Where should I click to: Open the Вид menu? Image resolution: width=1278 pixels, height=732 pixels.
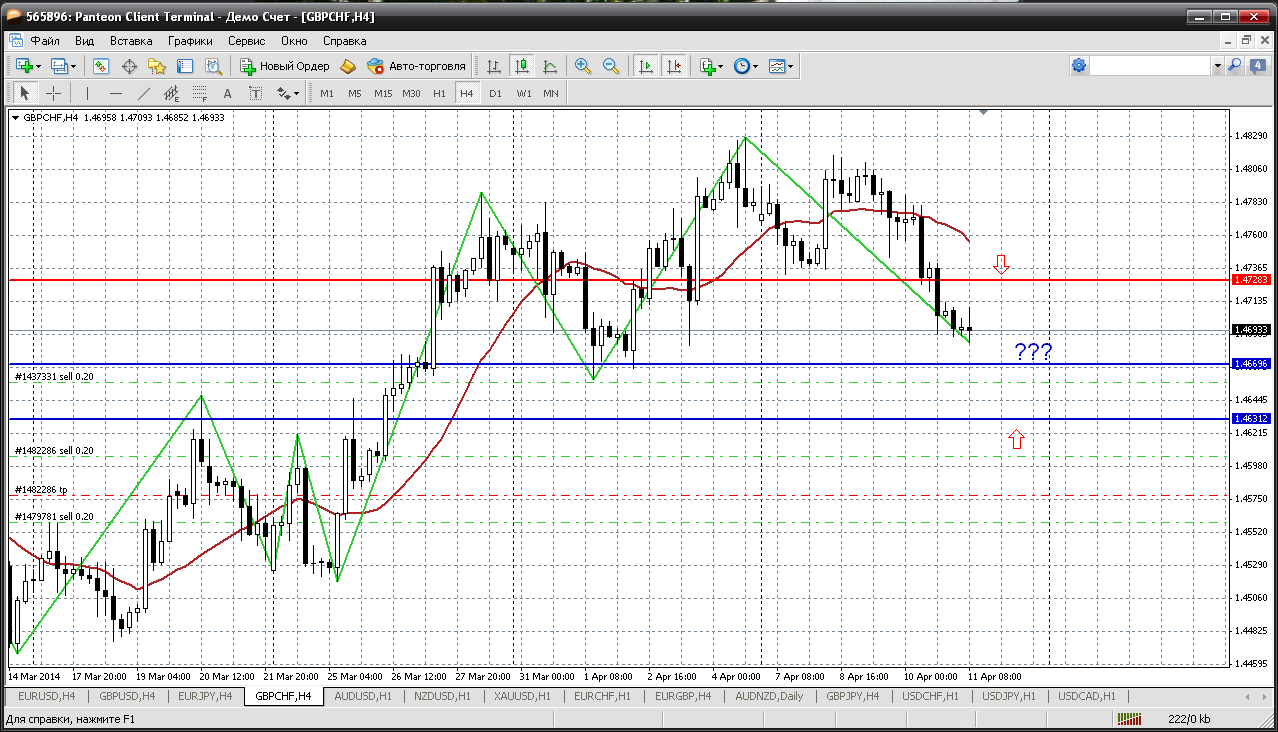[x=84, y=41]
